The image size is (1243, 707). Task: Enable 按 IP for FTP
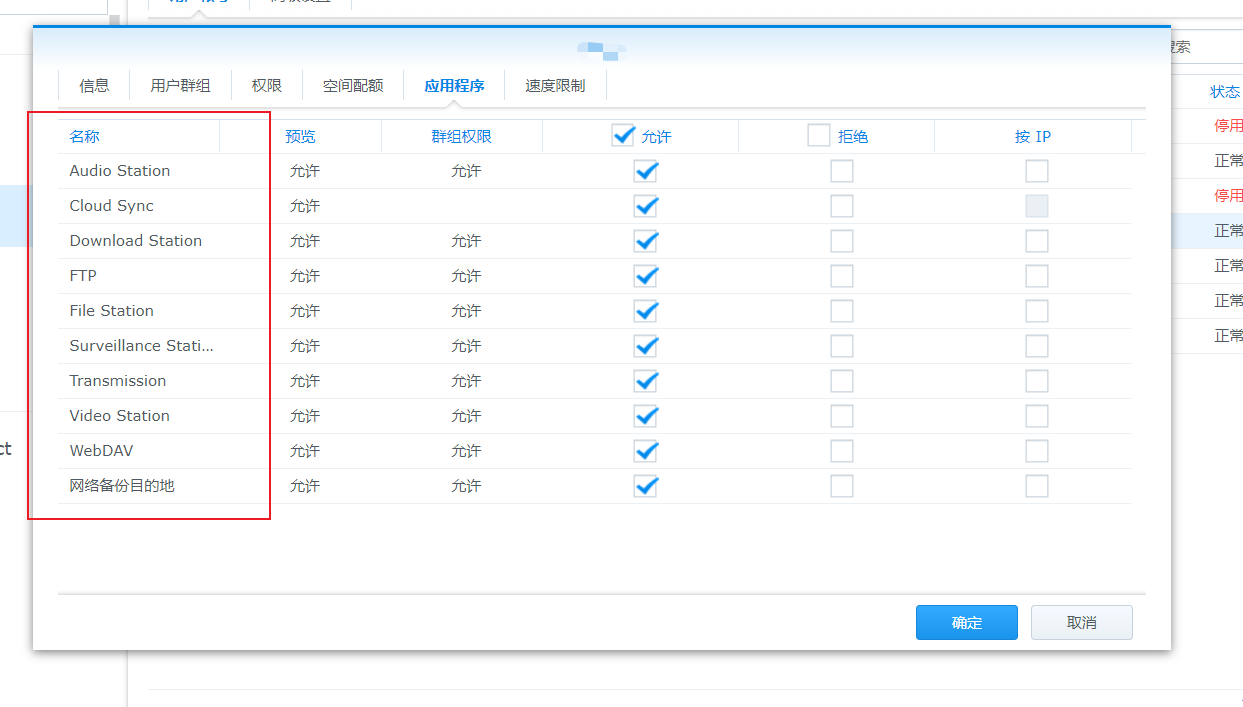(1037, 276)
